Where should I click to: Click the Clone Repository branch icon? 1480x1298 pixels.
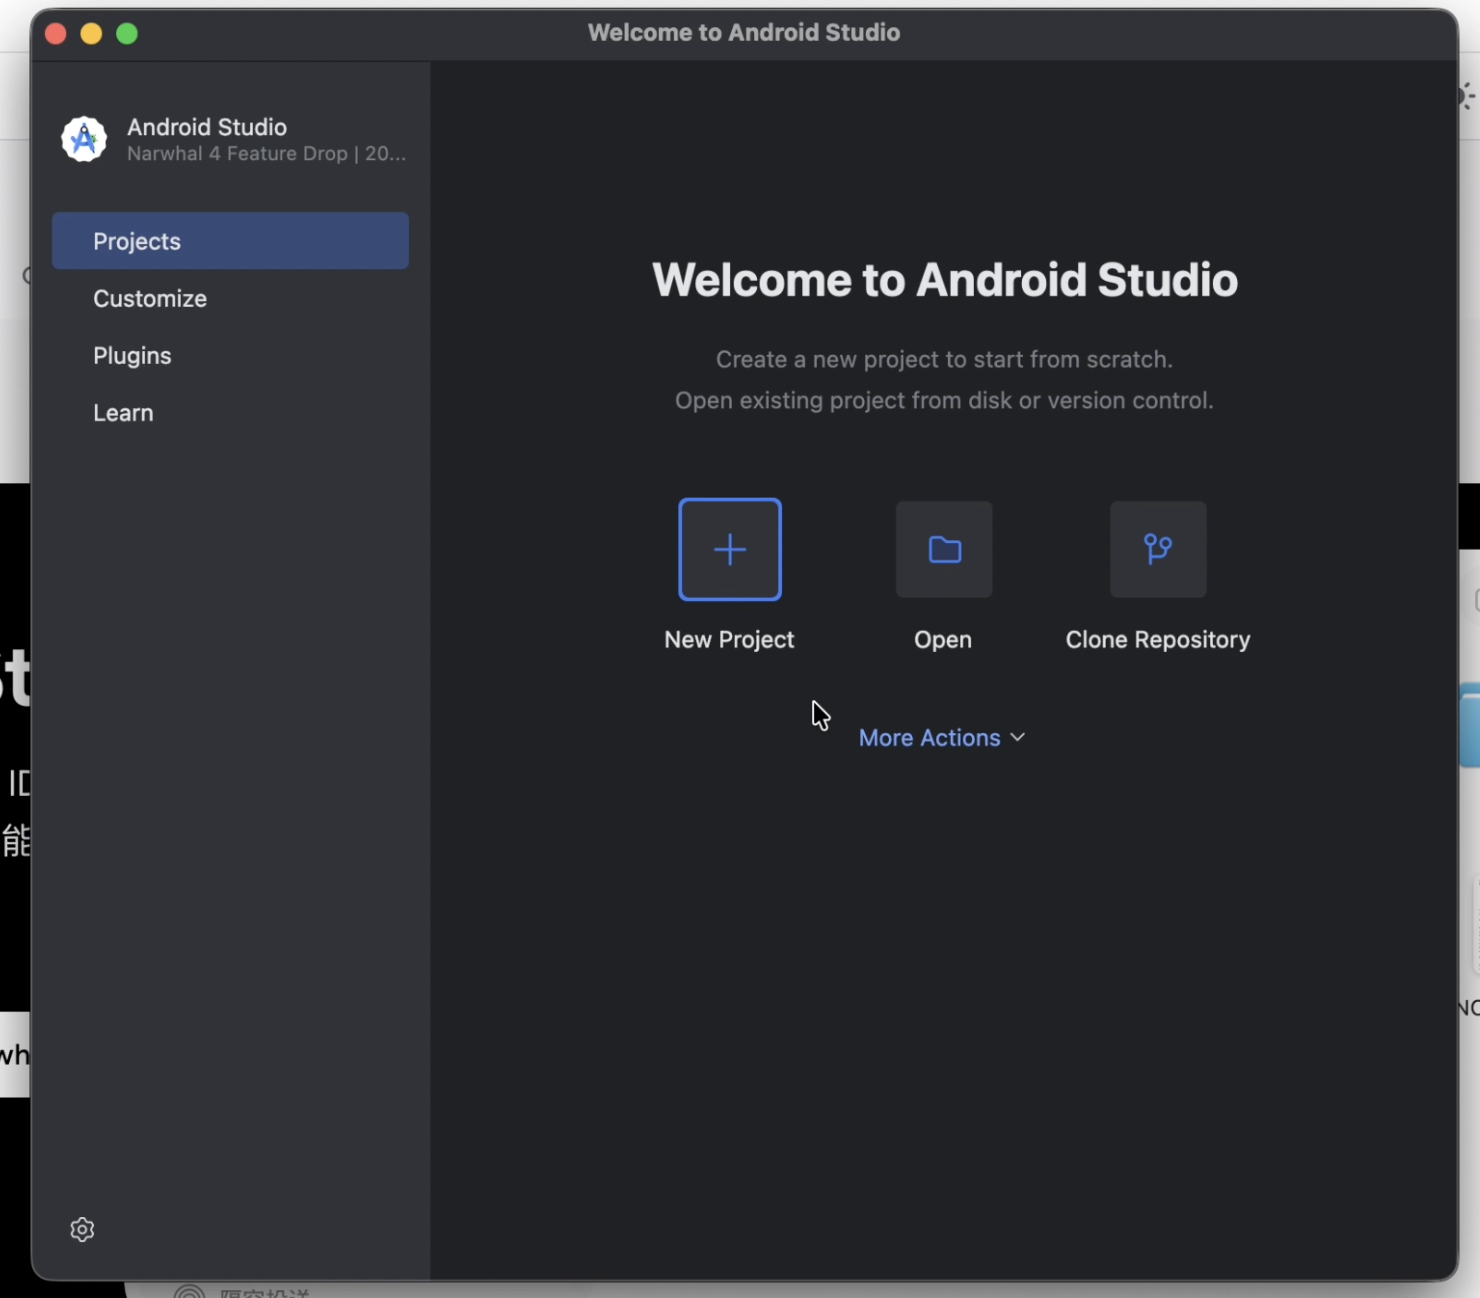point(1158,549)
